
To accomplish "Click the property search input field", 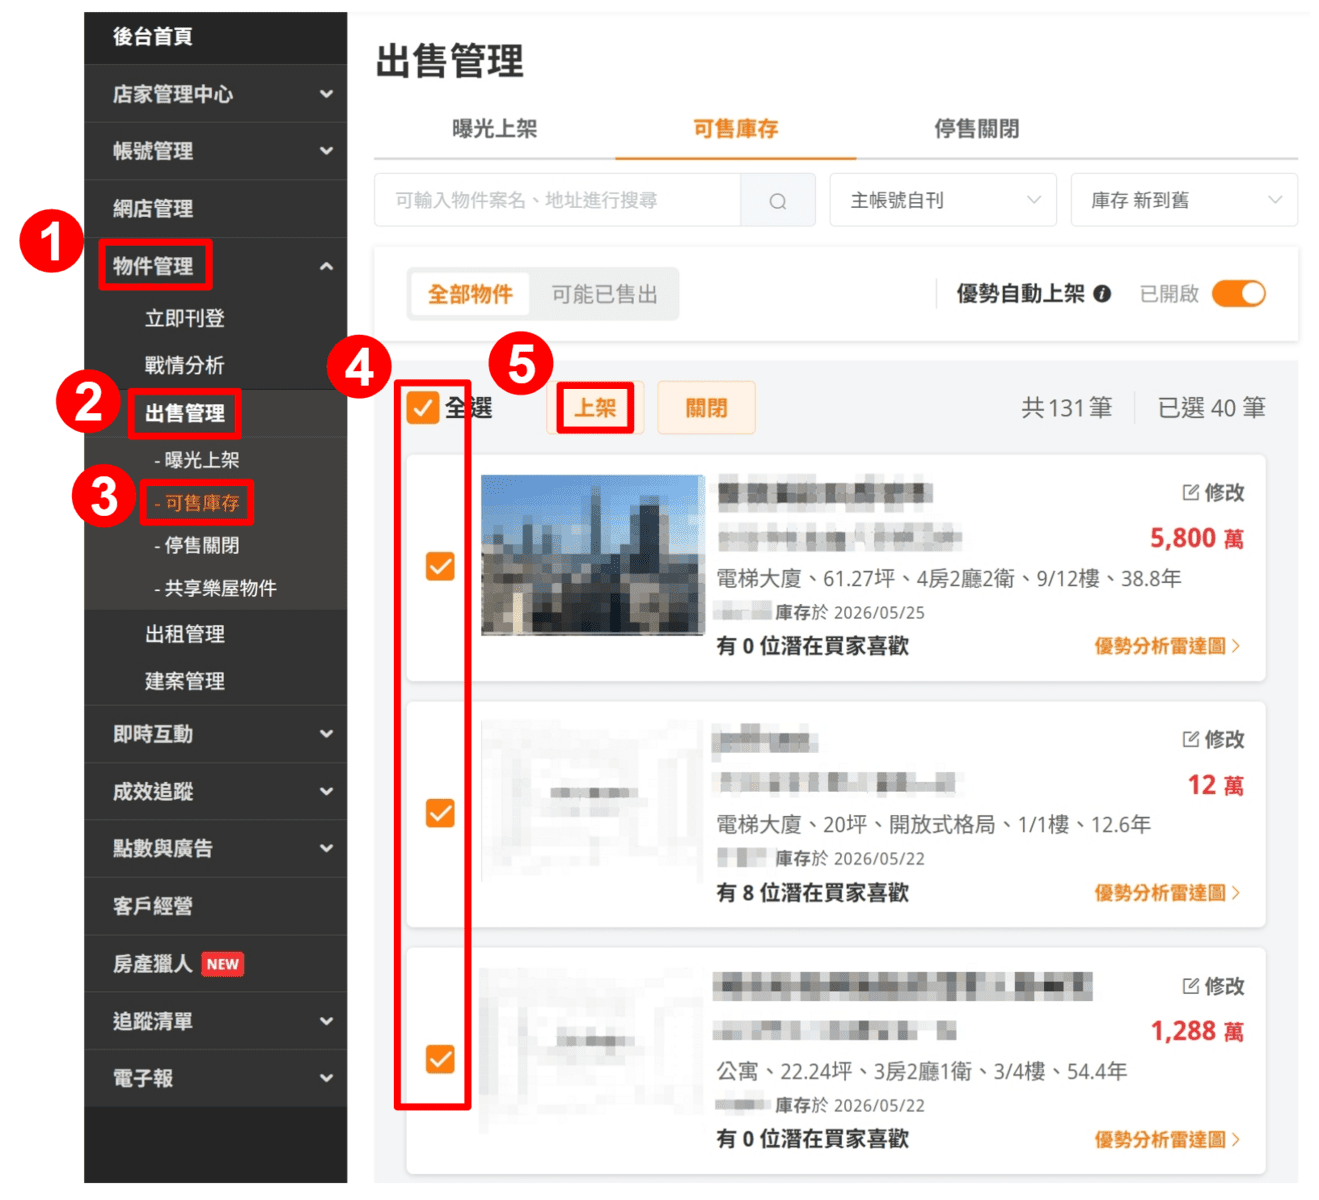I will tap(558, 200).
